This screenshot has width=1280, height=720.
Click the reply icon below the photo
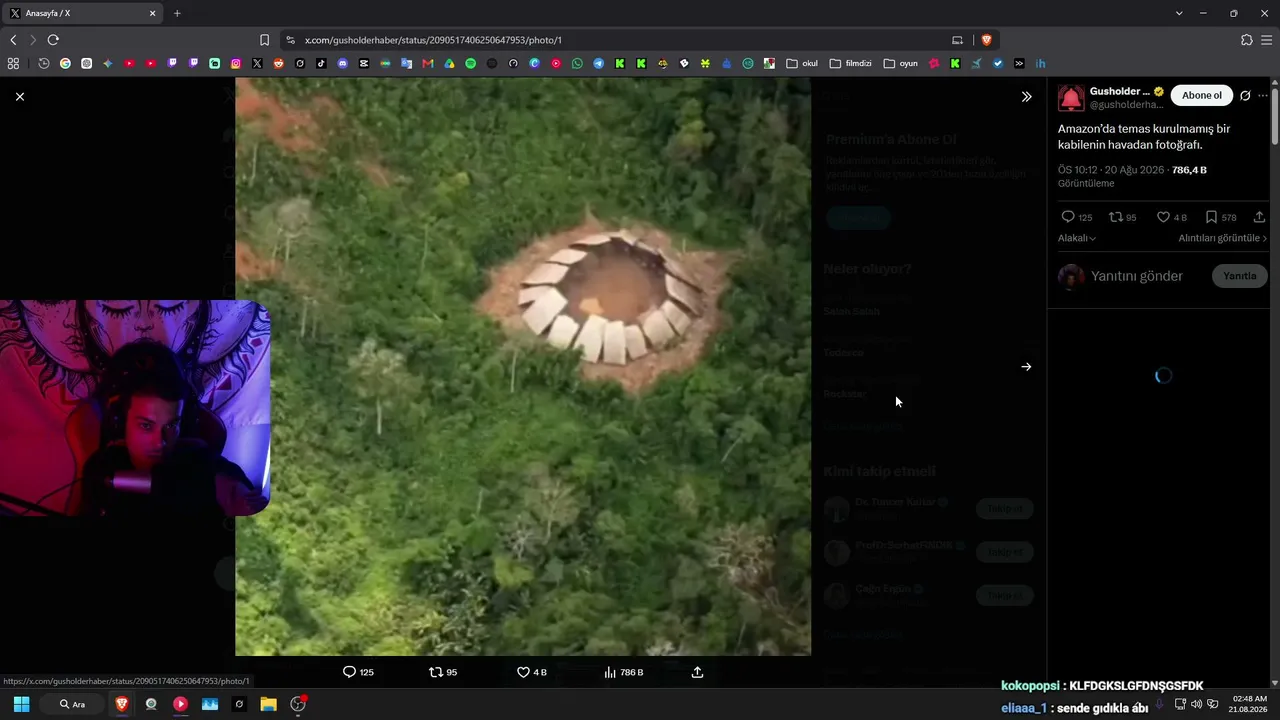(x=349, y=672)
